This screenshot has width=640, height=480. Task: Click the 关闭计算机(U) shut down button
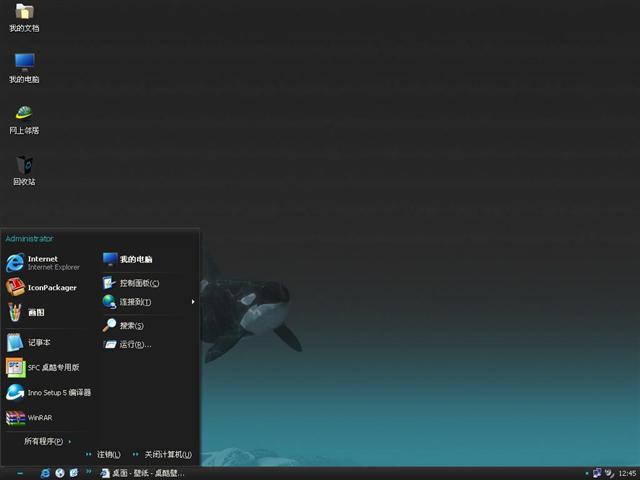tap(162, 454)
